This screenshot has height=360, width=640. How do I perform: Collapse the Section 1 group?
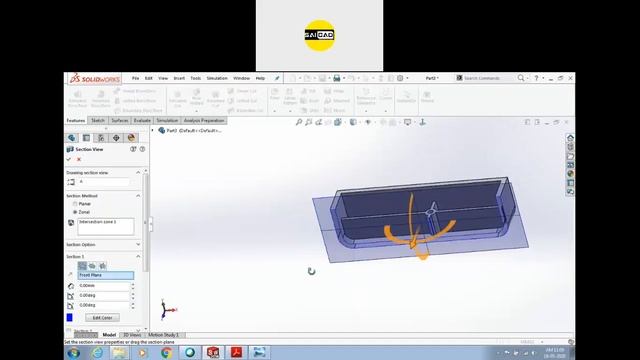click(x=138, y=256)
